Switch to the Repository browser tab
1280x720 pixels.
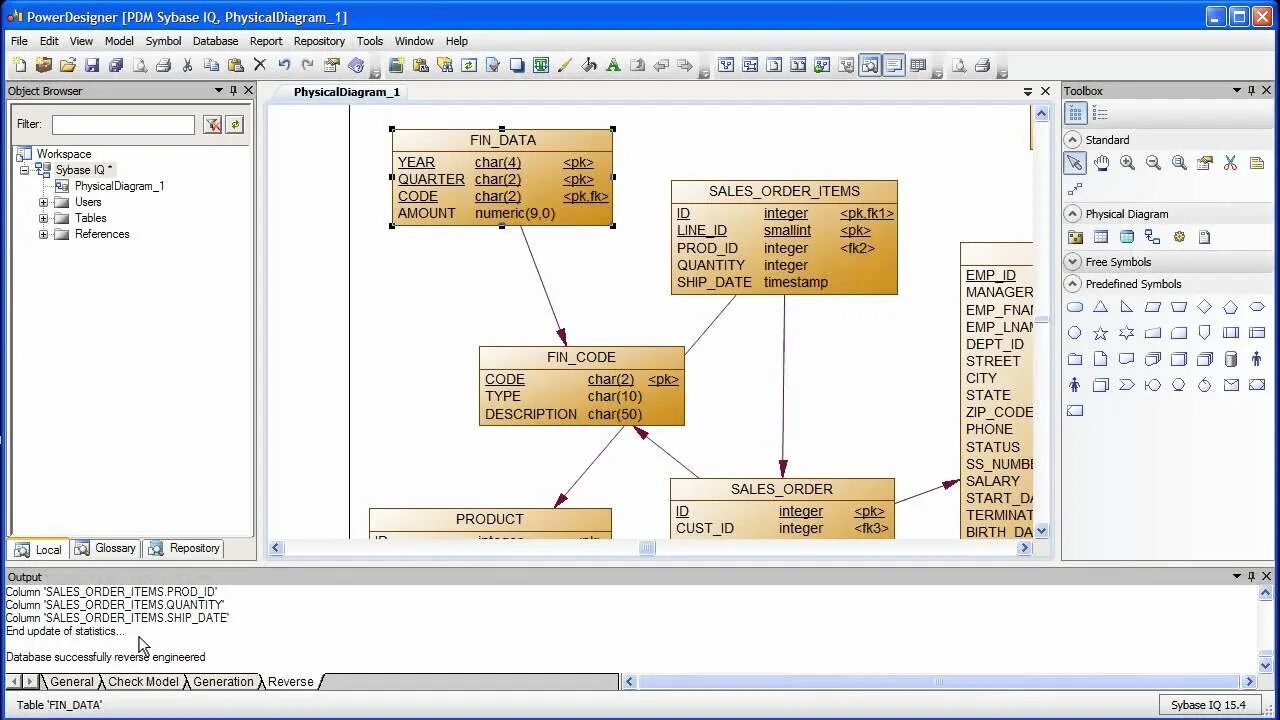(184, 548)
